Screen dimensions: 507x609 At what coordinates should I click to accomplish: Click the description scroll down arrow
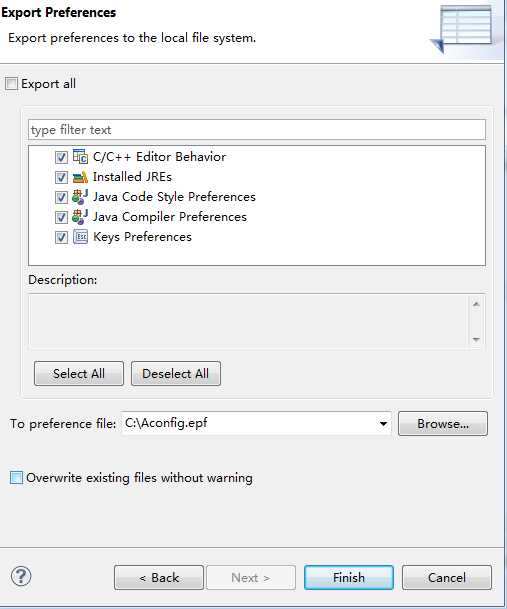[x=476, y=339]
